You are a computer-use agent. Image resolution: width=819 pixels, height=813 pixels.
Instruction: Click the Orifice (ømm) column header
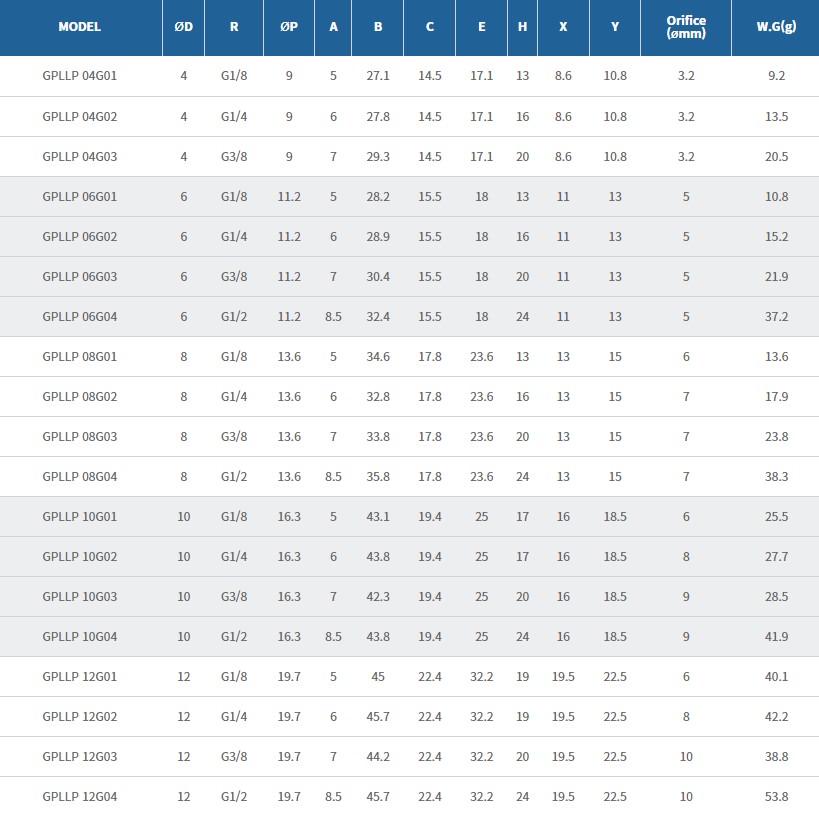tap(686, 27)
